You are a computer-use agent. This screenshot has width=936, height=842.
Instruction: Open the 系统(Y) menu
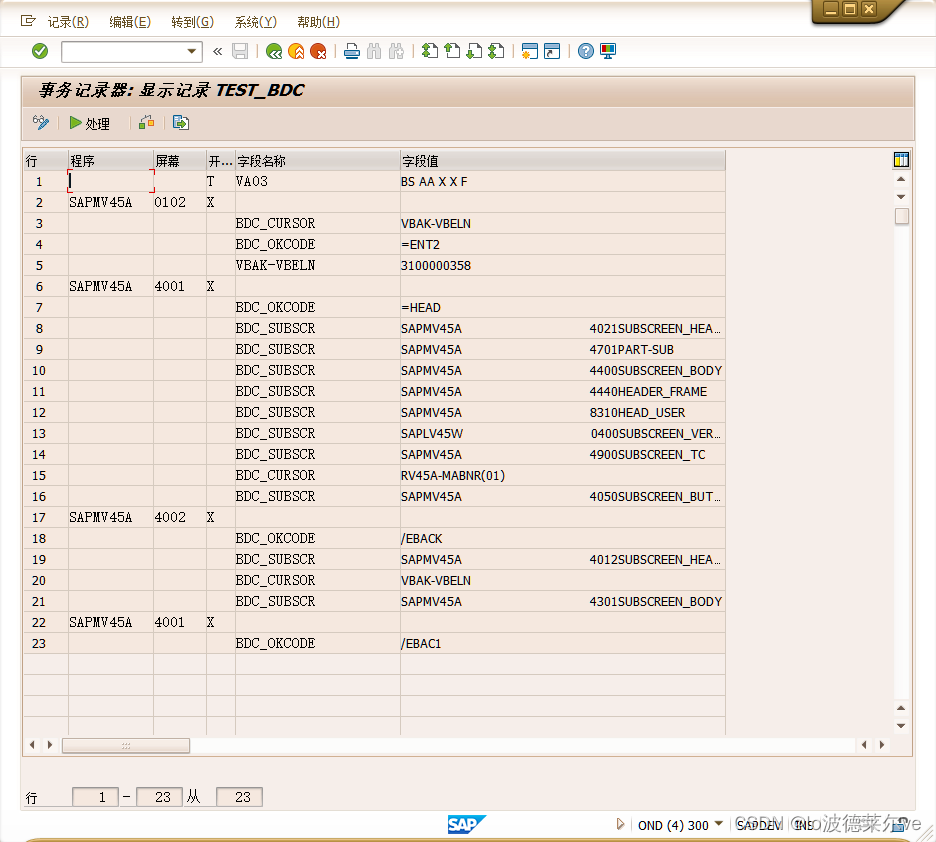(252, 21)
